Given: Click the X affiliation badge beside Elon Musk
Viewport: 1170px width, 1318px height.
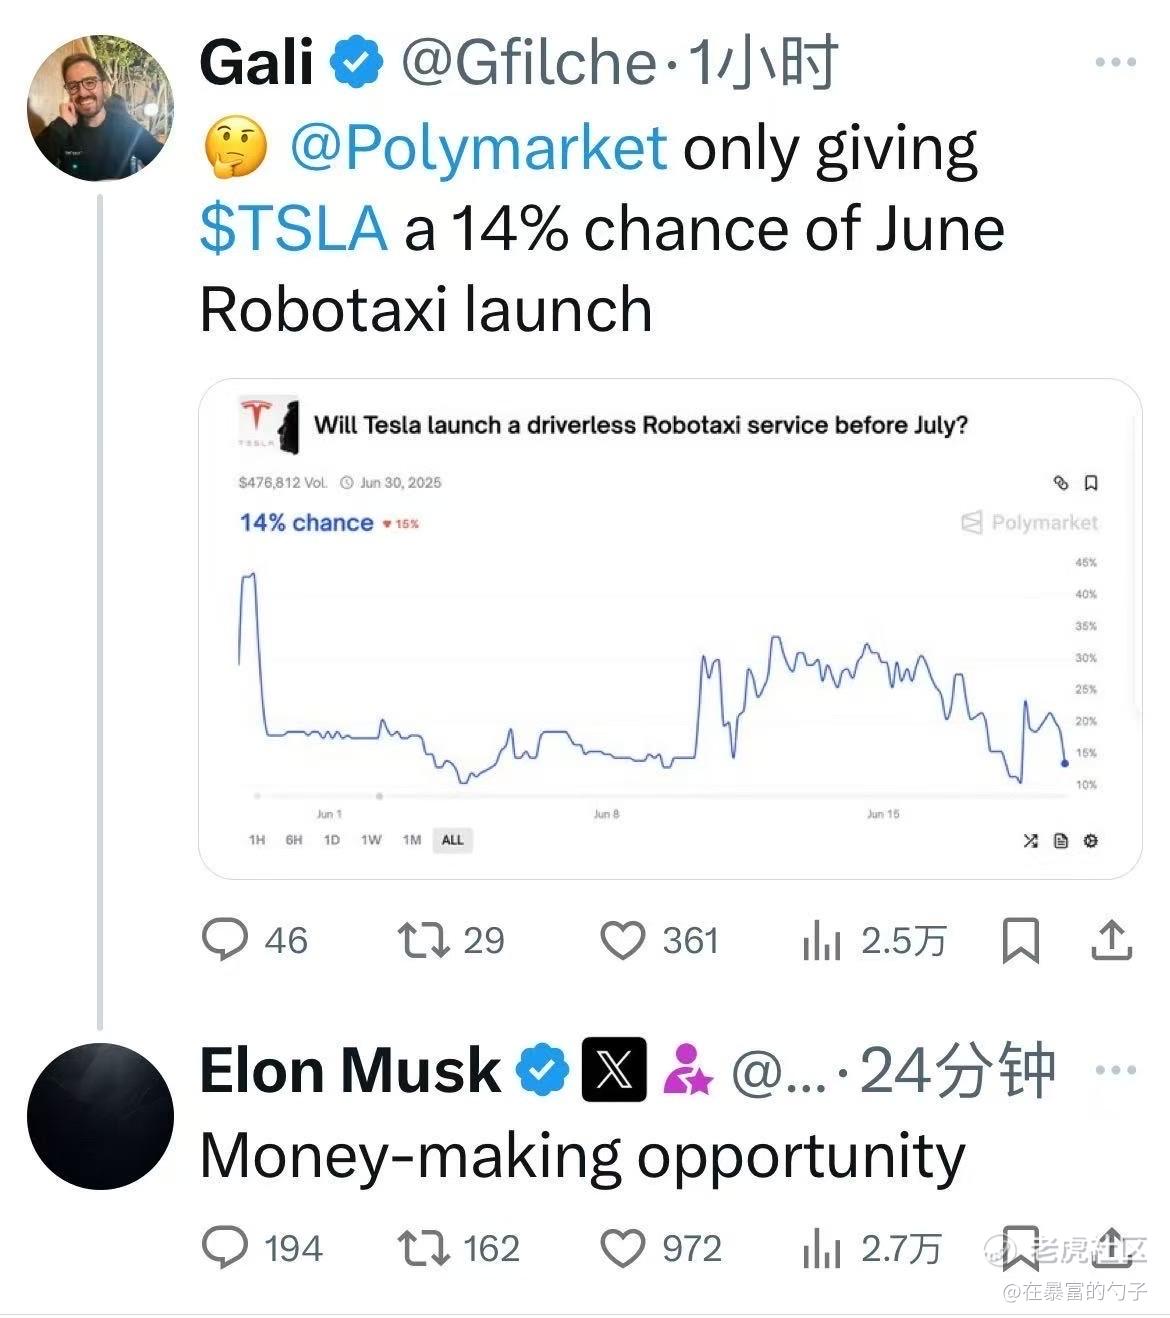Looking at the screenshot, I should [614, 1070].
